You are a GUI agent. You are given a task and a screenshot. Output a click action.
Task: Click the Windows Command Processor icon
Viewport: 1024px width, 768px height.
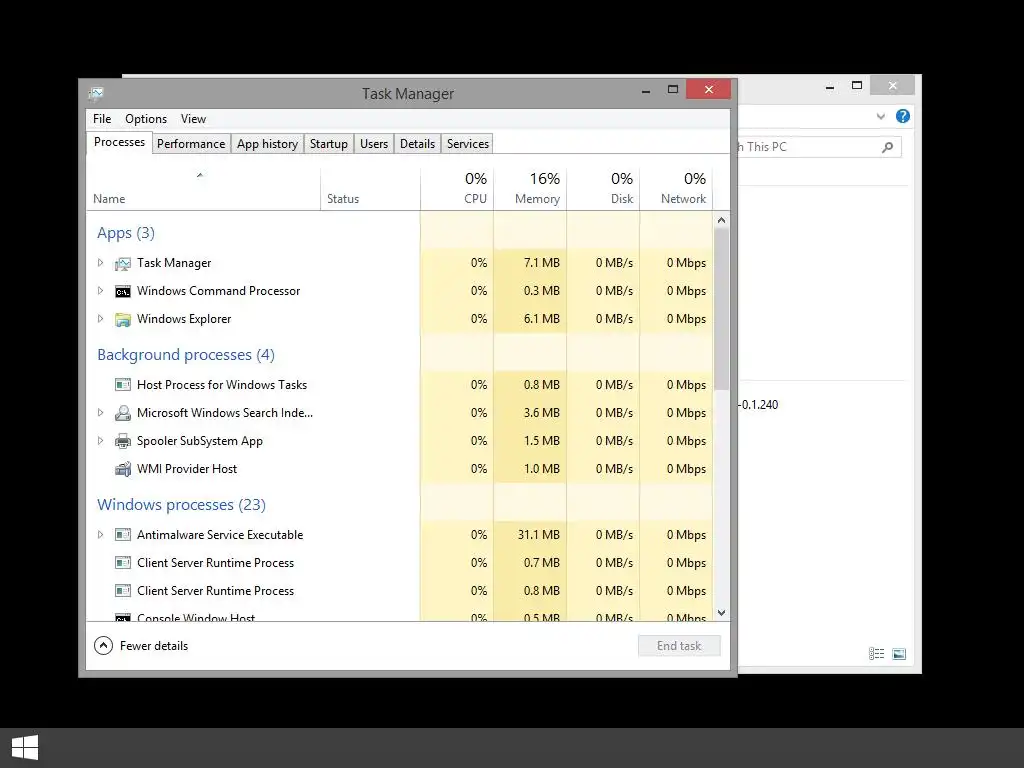coord(123,291)
